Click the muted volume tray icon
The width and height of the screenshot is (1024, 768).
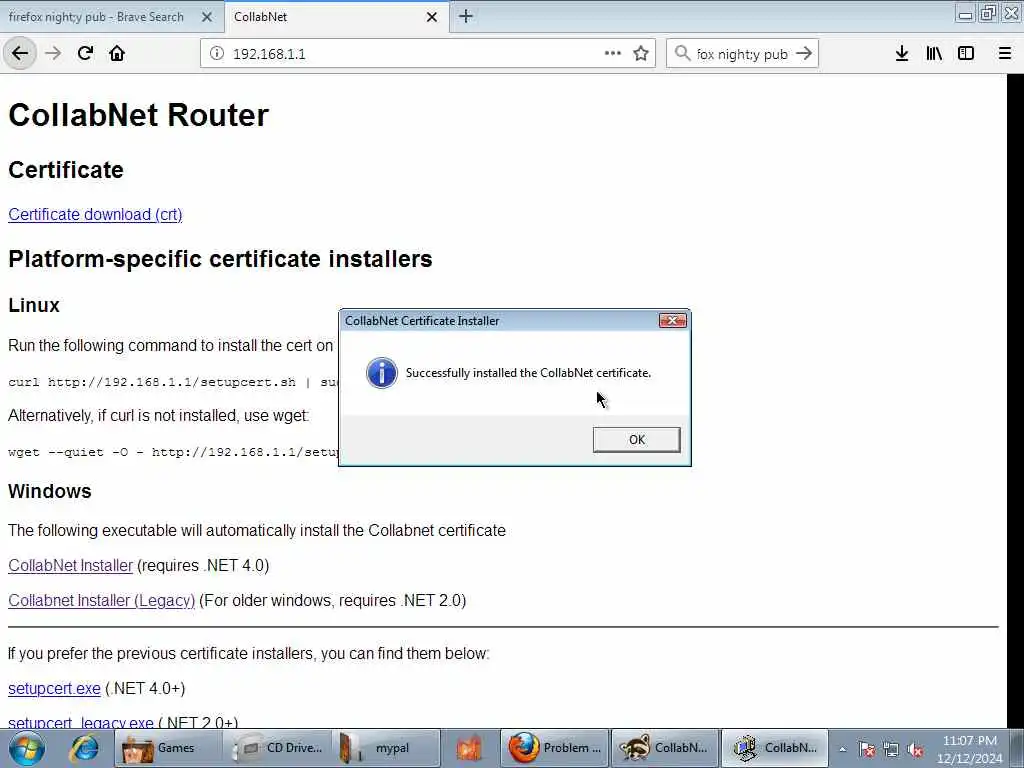pyautogui.click(x=916, y=750)
